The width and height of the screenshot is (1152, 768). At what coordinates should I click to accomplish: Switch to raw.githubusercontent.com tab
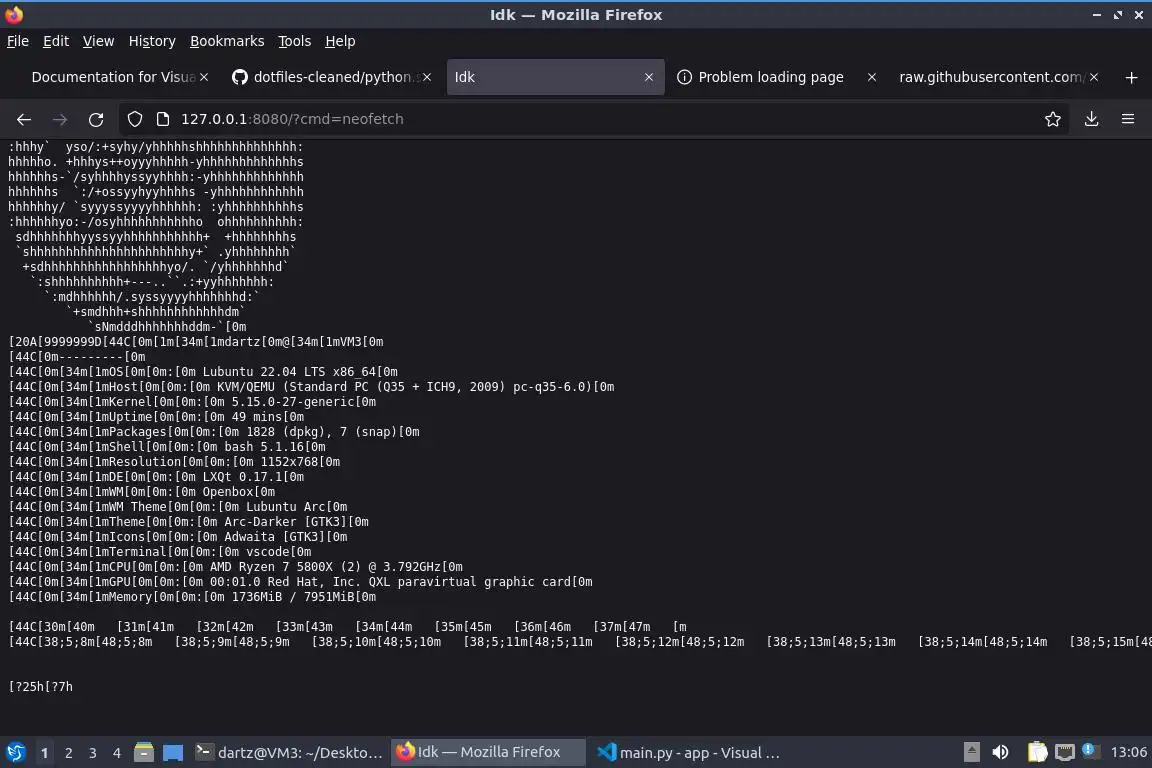click(990, 77)
